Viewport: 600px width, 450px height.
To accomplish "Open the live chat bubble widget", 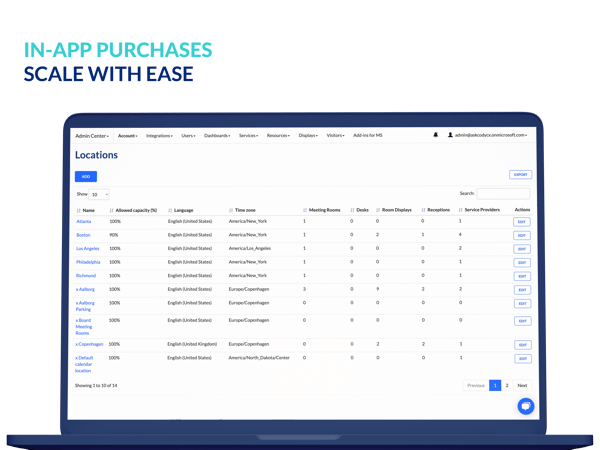I will 525,405.
